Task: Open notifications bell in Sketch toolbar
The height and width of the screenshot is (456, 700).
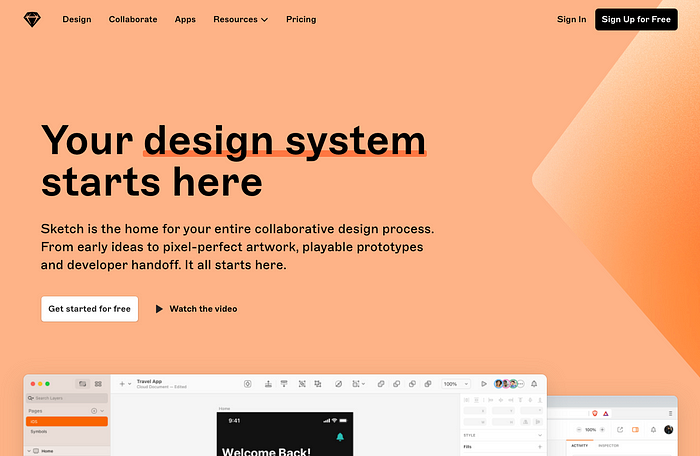Action: (x=534, y=384)
